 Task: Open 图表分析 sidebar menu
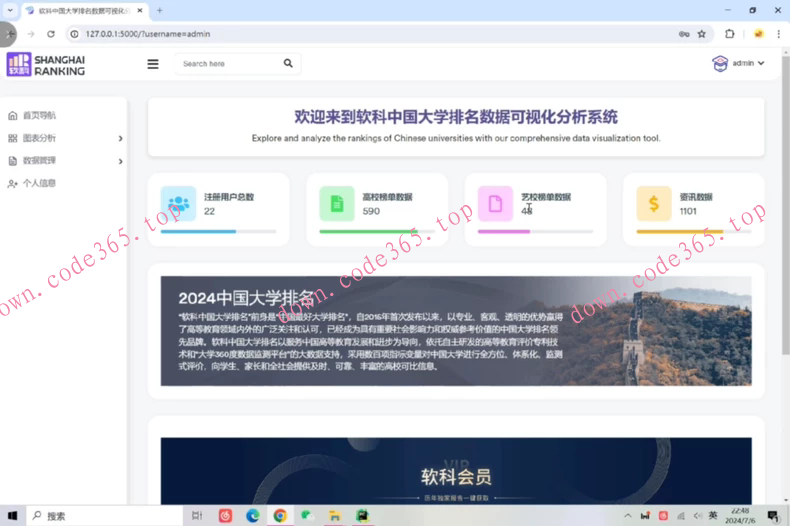coord(39,138)
